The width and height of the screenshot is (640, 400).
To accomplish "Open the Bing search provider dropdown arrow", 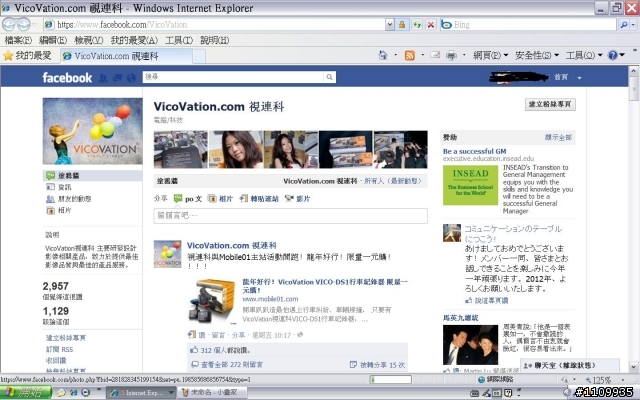I will tap(633, 25).
